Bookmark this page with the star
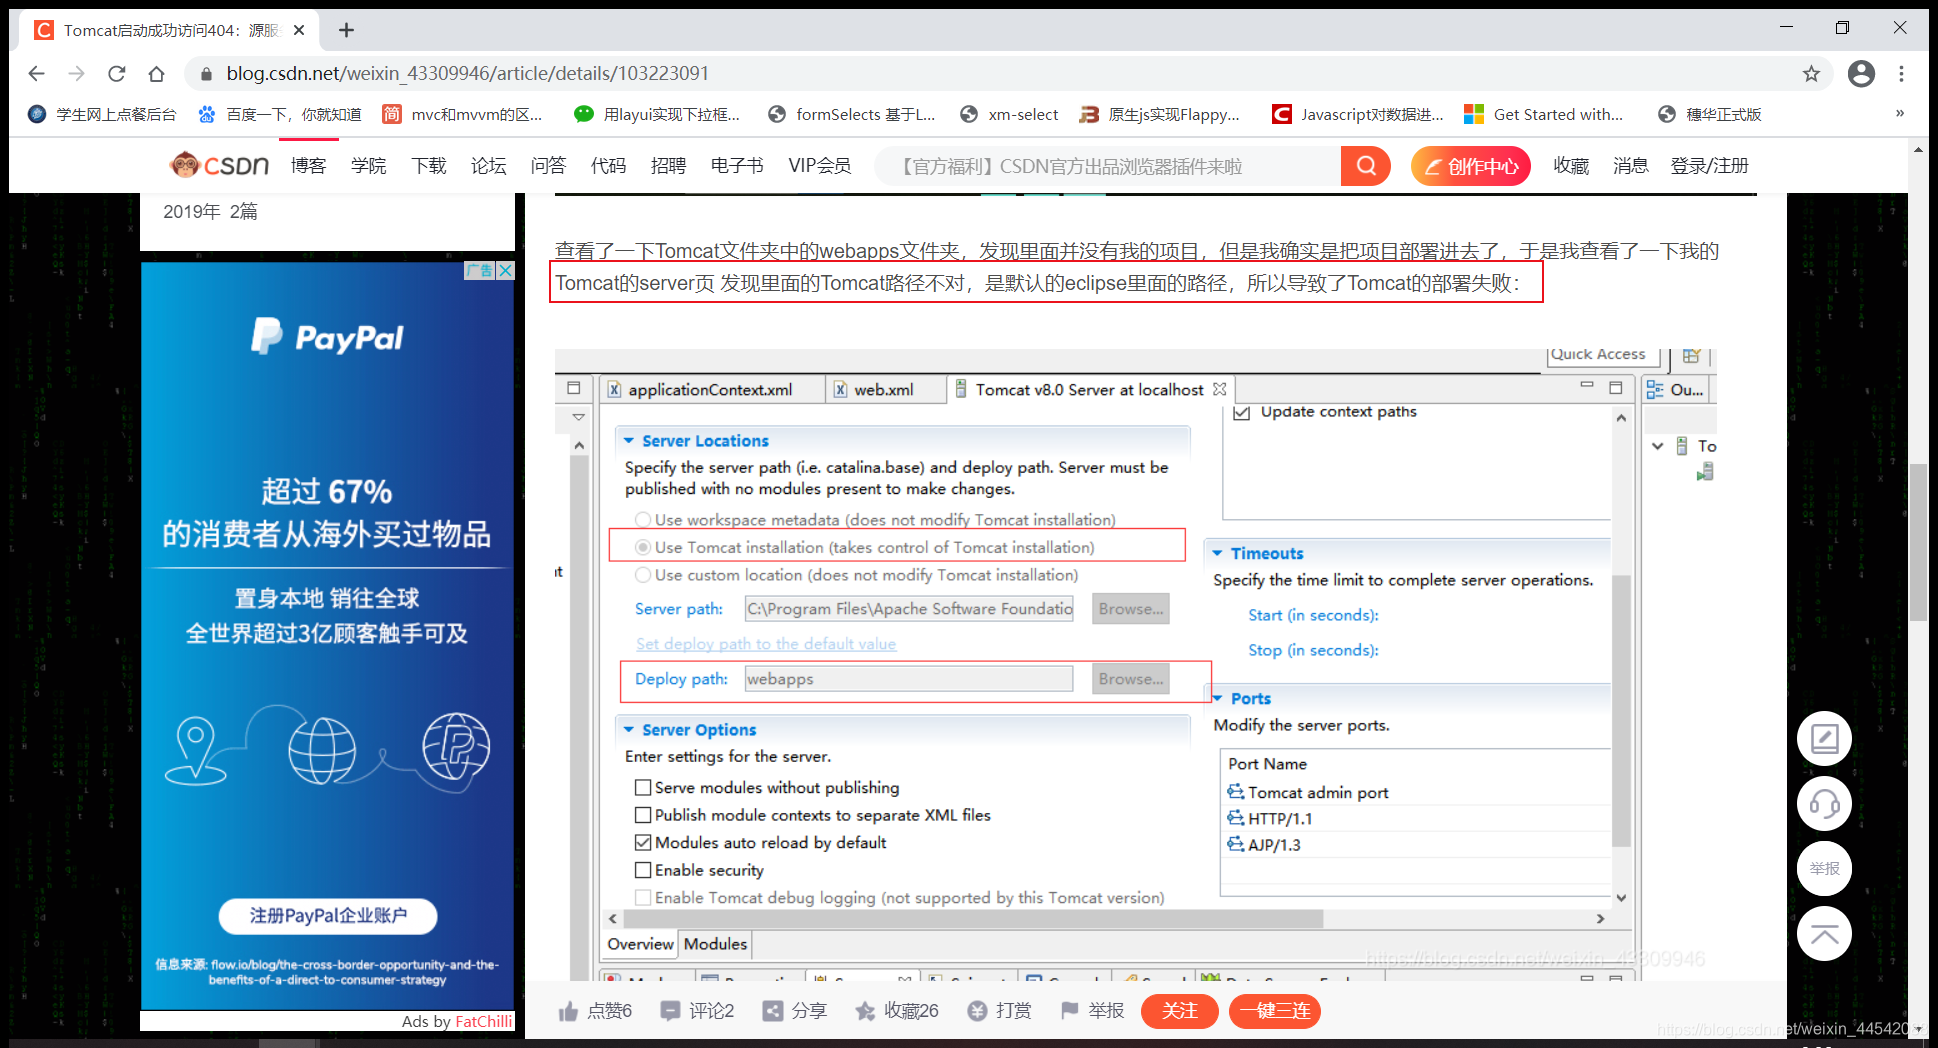Viewport: 1938px width, 1048px height. click(1811, 74)
